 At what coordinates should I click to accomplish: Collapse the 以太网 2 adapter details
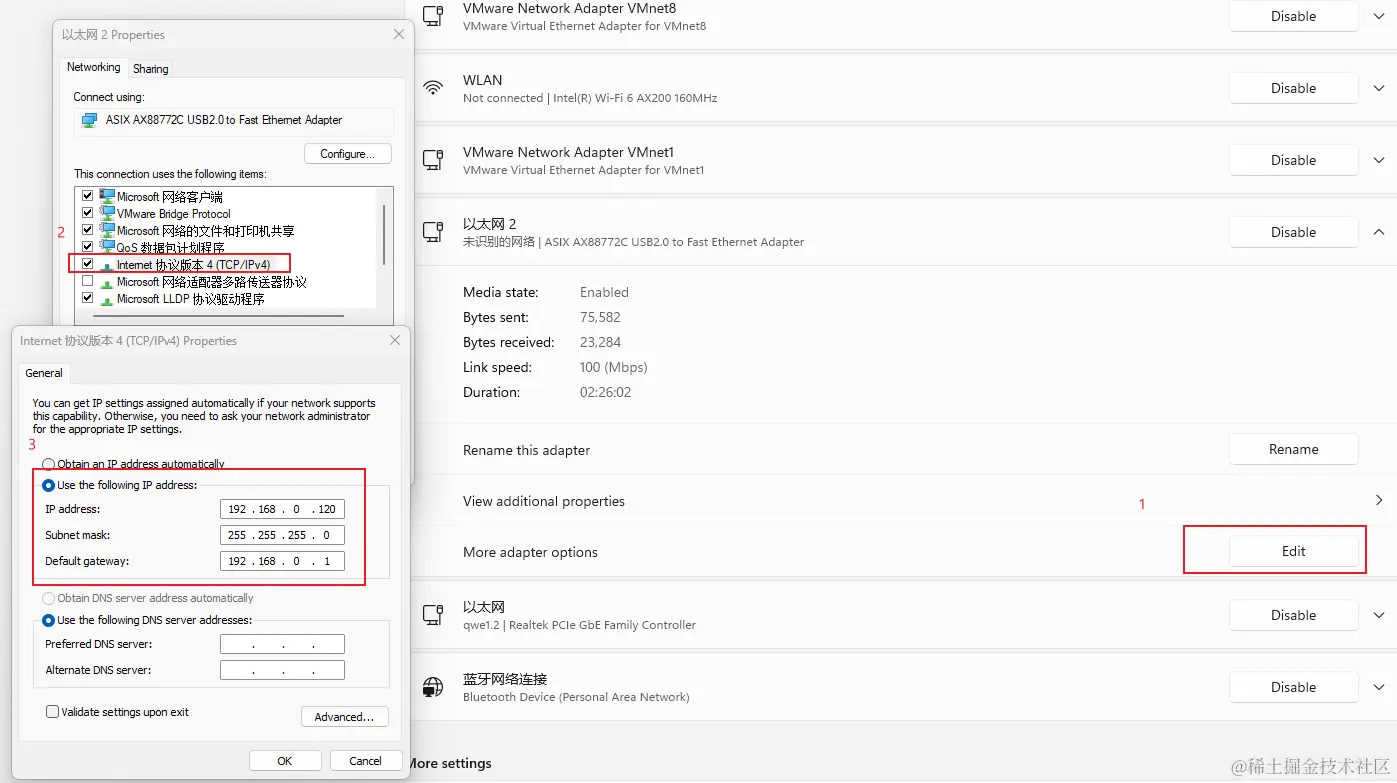click(1379, 232)
